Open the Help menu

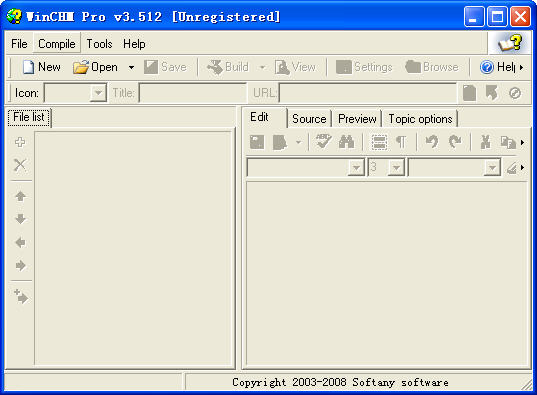pyautogui.click(x=134, y=44)
